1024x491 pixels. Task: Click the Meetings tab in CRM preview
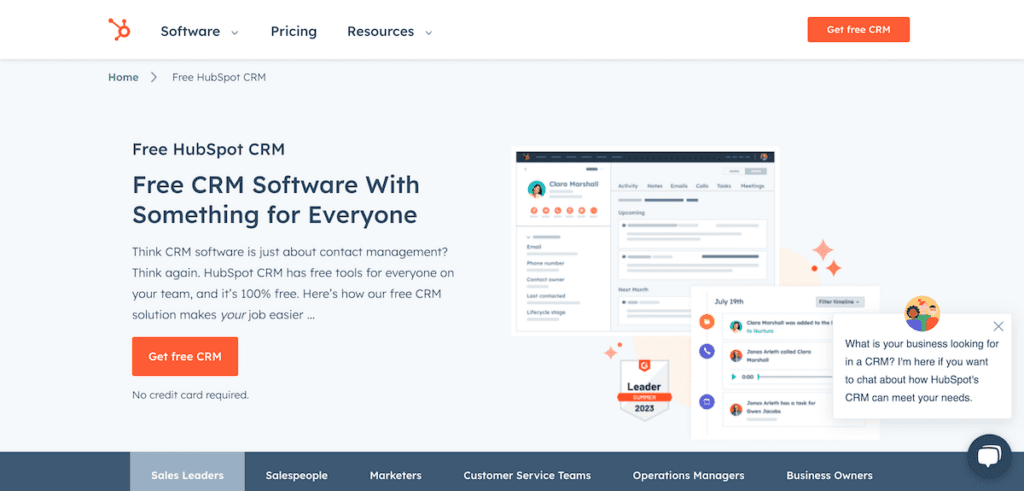(752, 186)
